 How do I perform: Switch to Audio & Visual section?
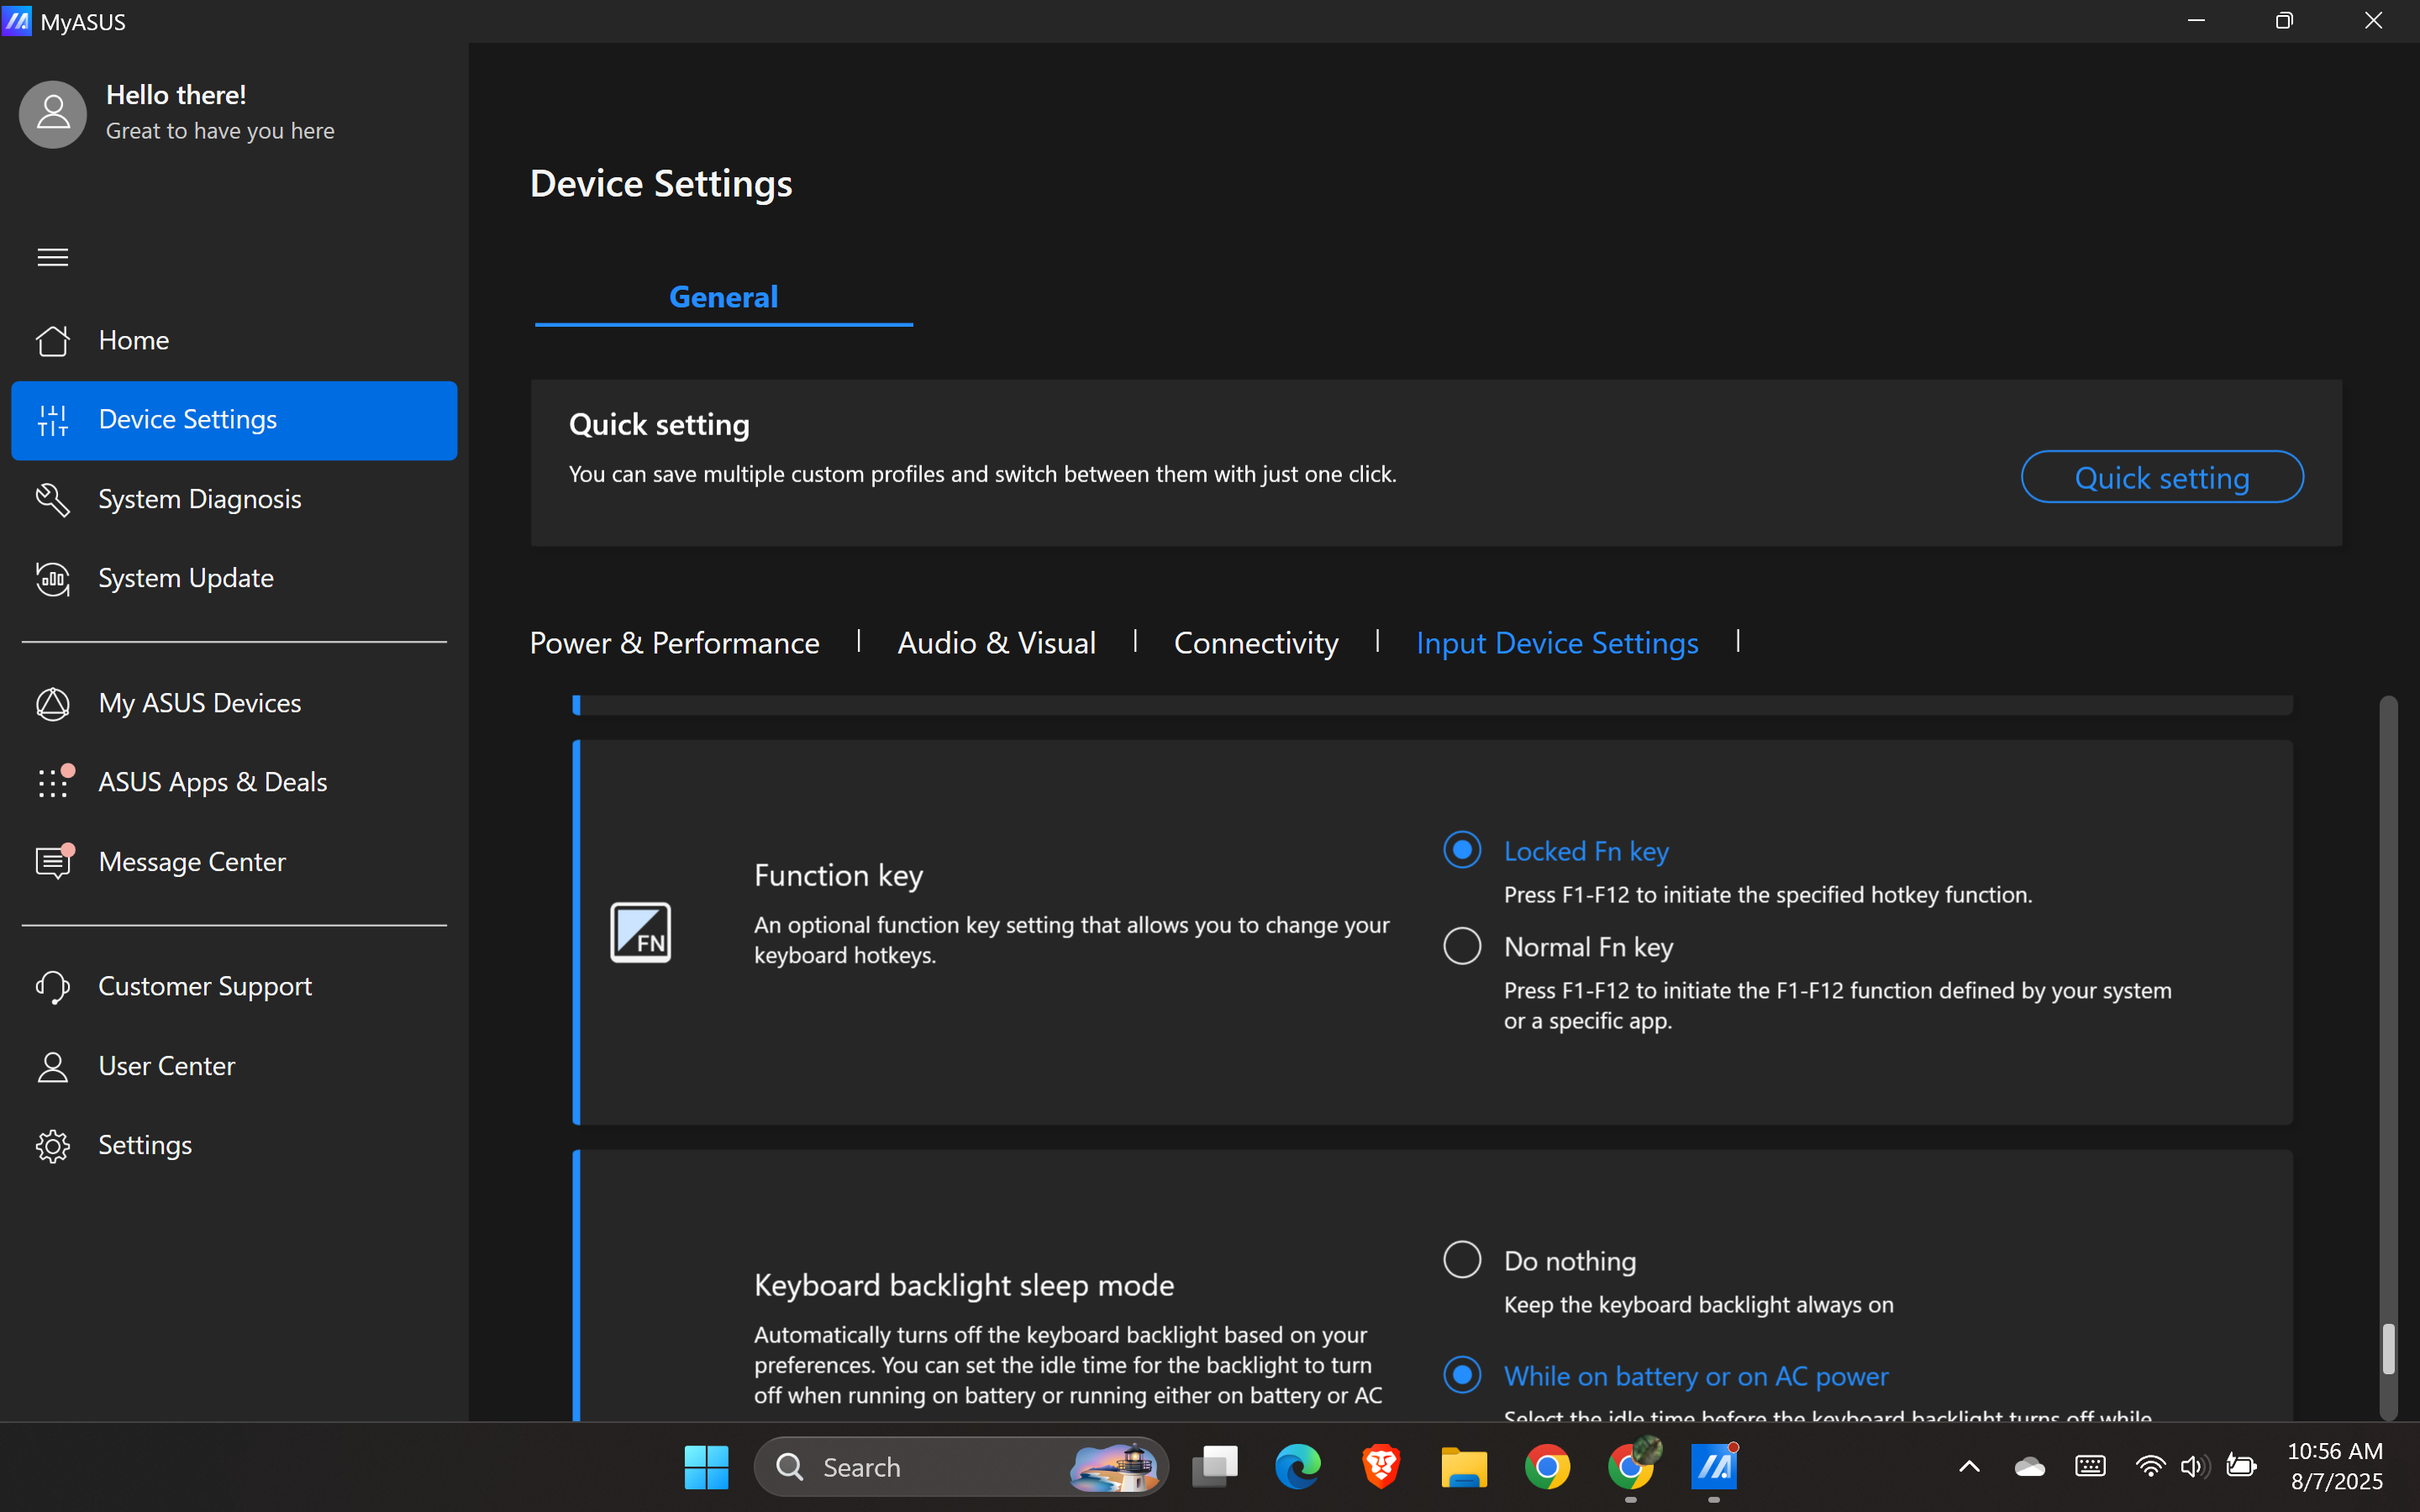(x=996, y=643)
